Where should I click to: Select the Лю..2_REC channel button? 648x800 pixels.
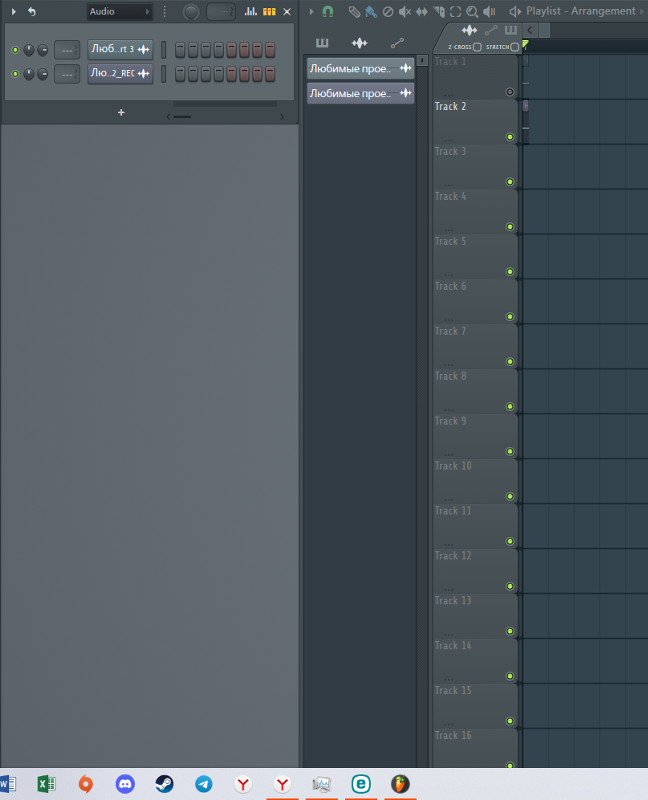pos(120,74)
